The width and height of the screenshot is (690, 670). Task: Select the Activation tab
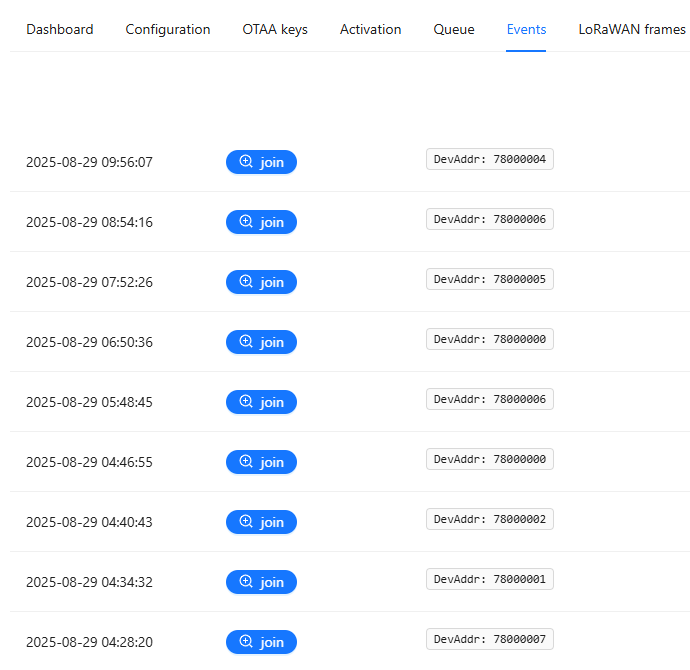[370, 29]
